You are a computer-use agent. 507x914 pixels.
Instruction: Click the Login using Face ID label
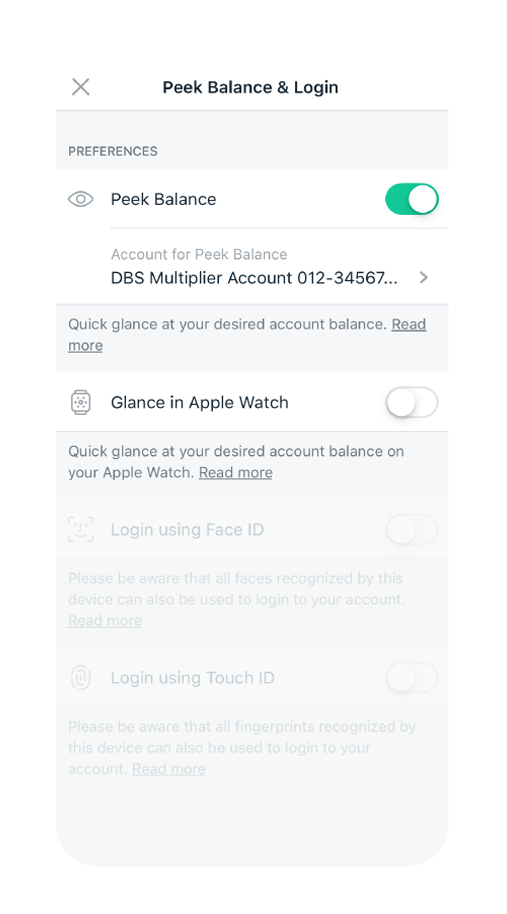coord(187,529)
